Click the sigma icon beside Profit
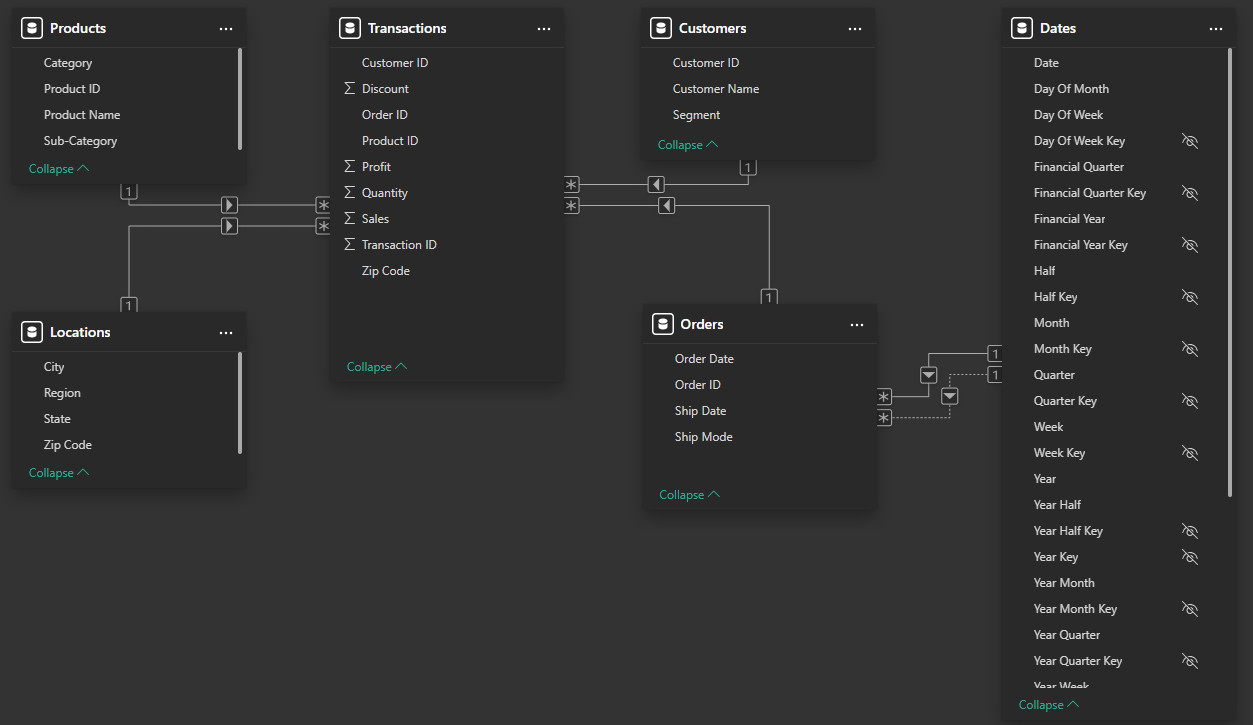 tap(349, 167)
